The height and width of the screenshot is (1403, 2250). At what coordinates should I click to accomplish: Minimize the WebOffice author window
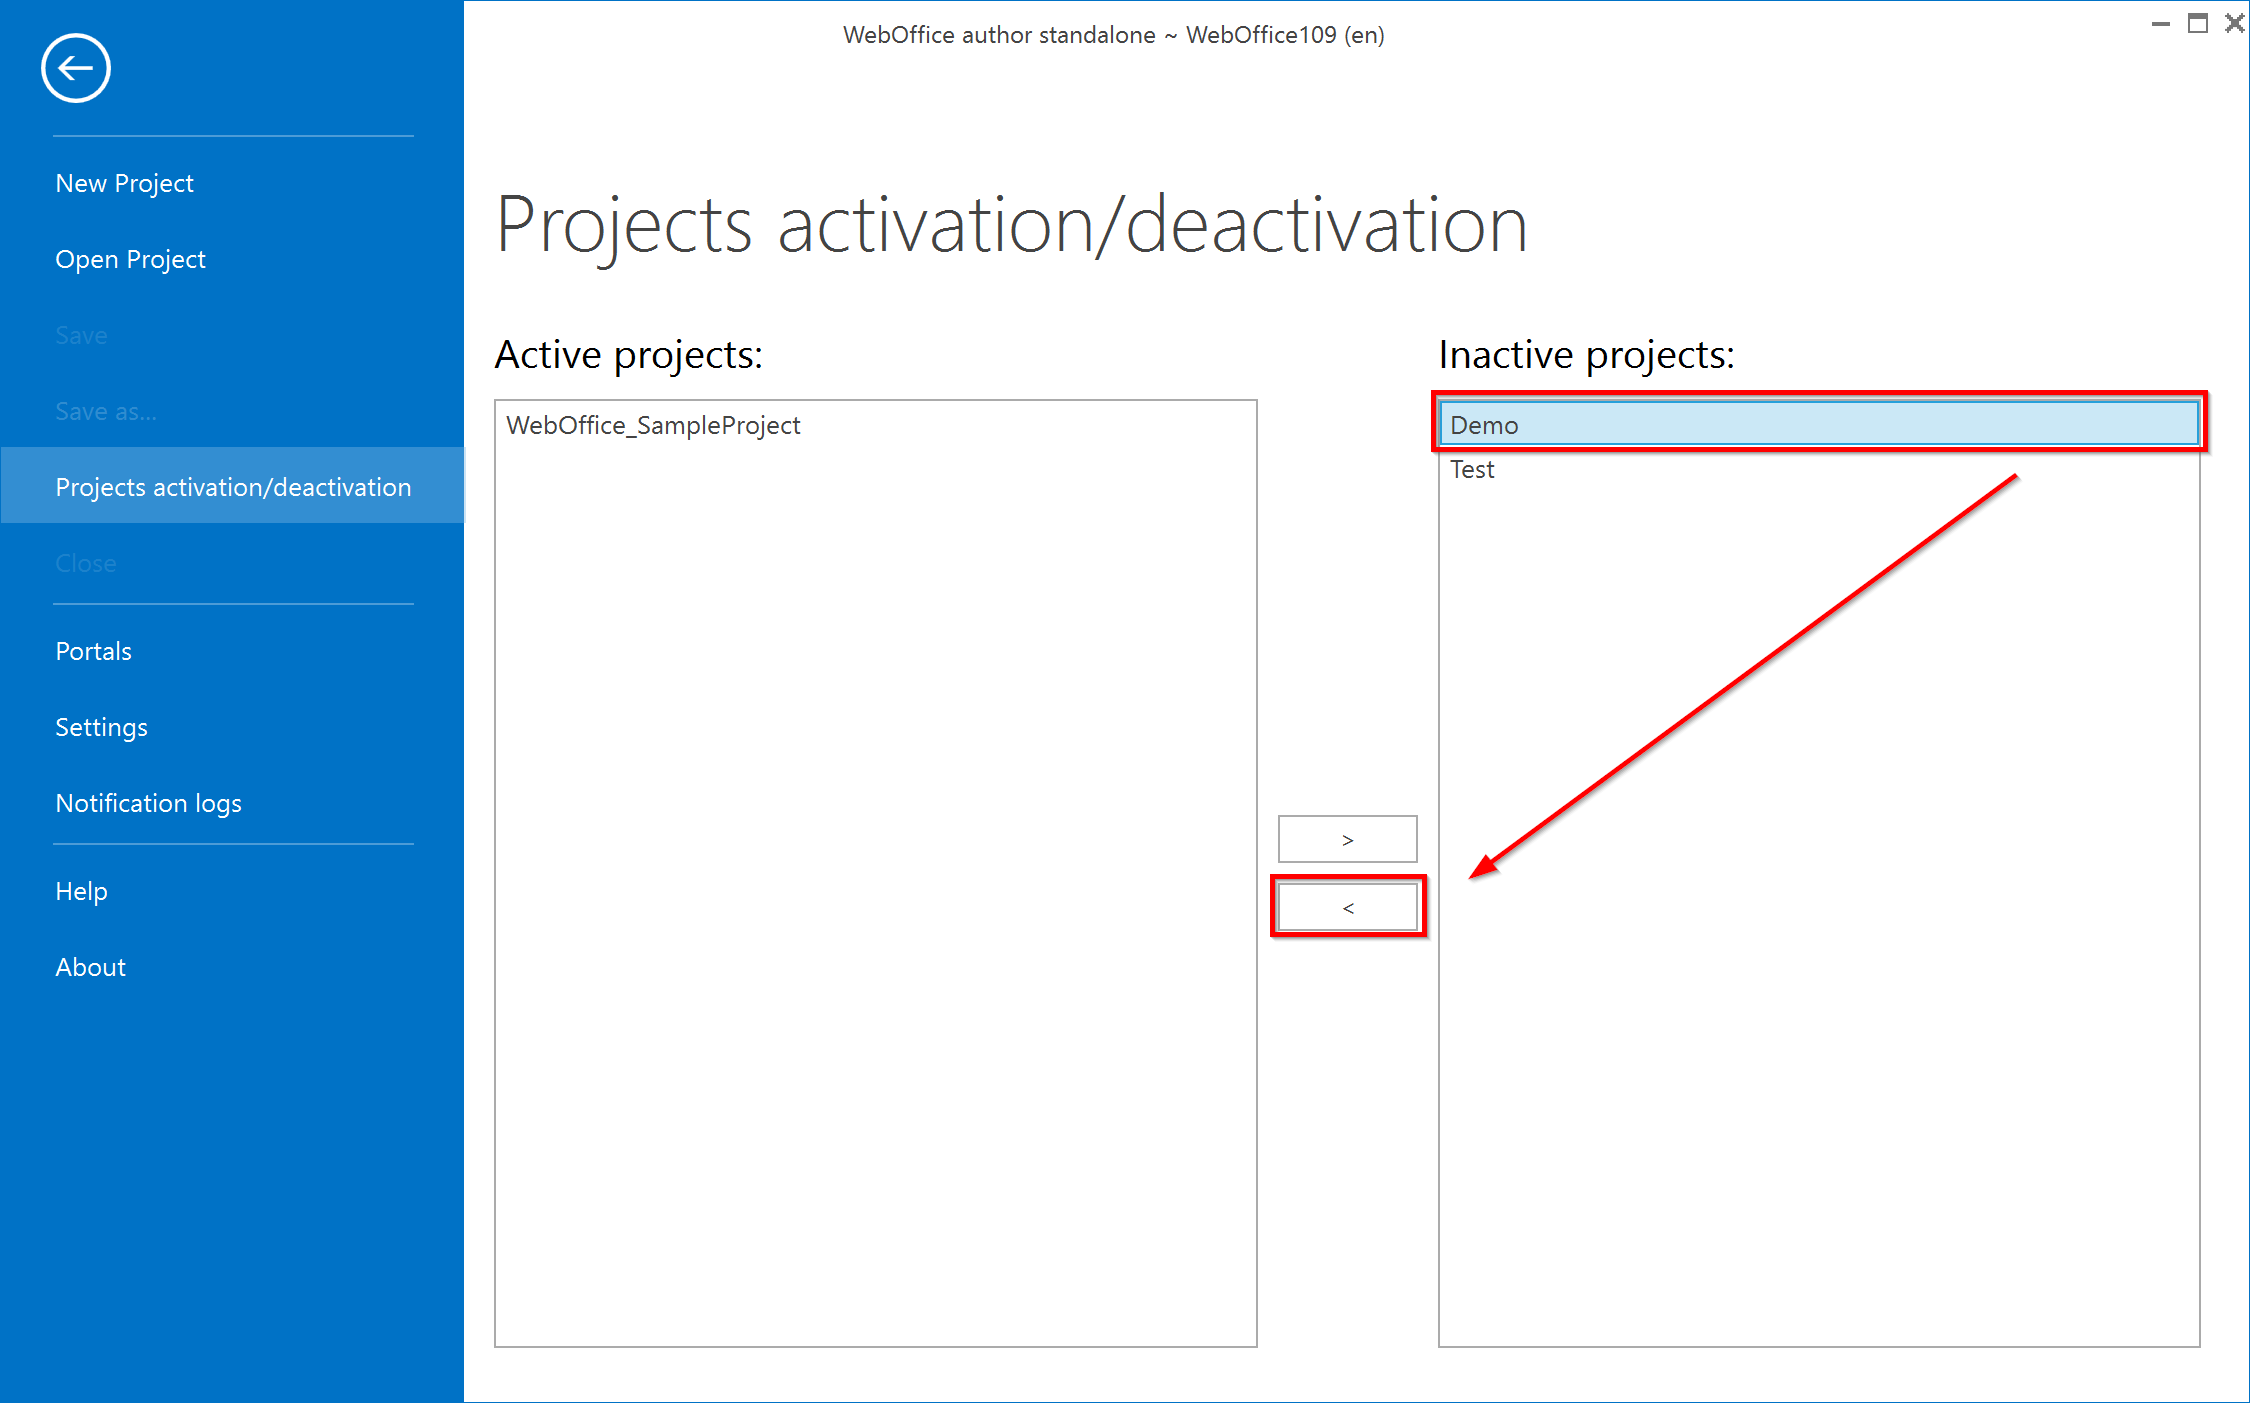(2162, 22)
